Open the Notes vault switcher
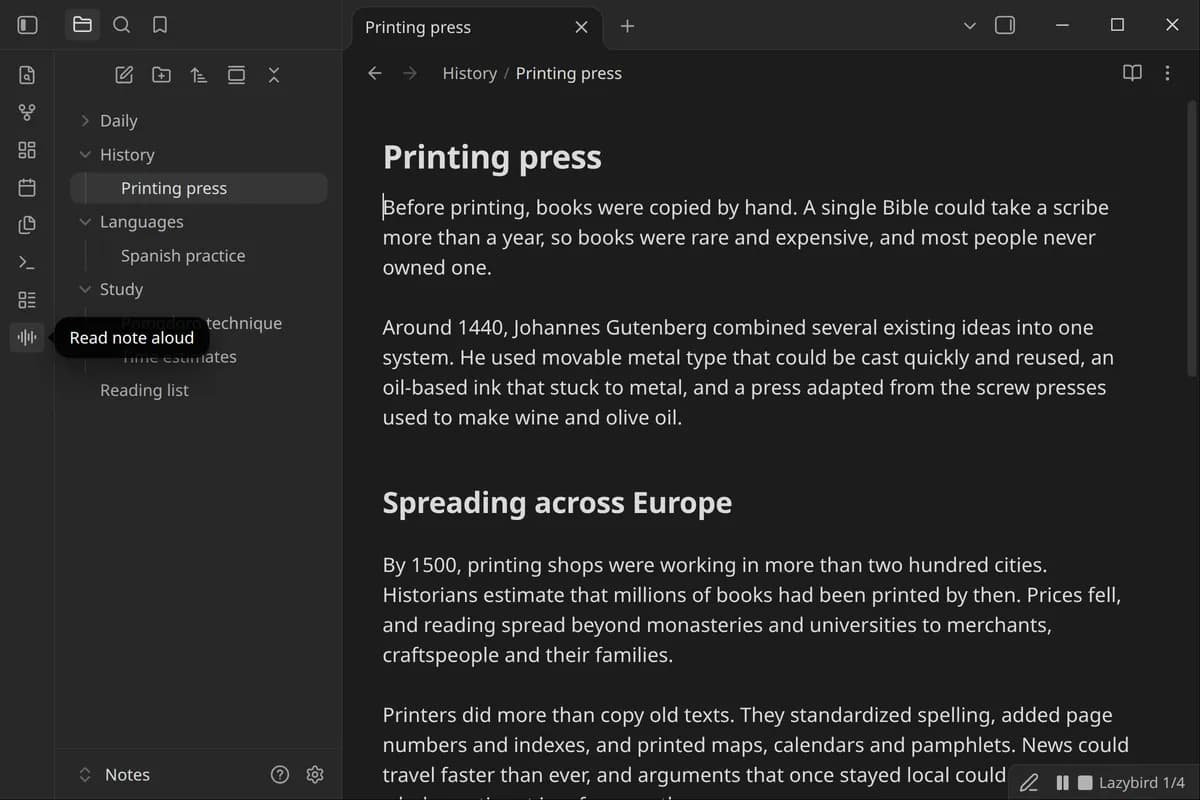This screenshot has height=800, width=1200. [x=114, y=775]
